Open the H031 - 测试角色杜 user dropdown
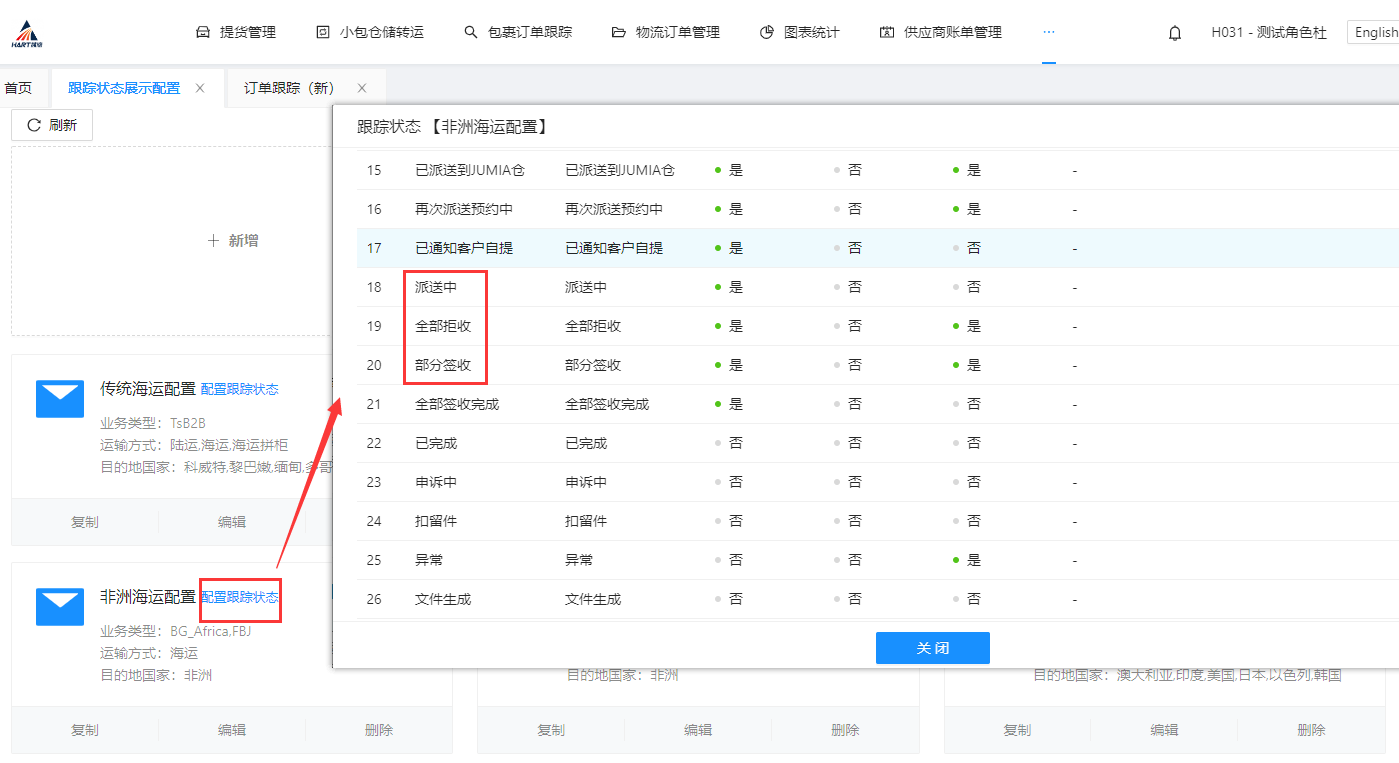1399x763 pixels. coord(1268,32)
